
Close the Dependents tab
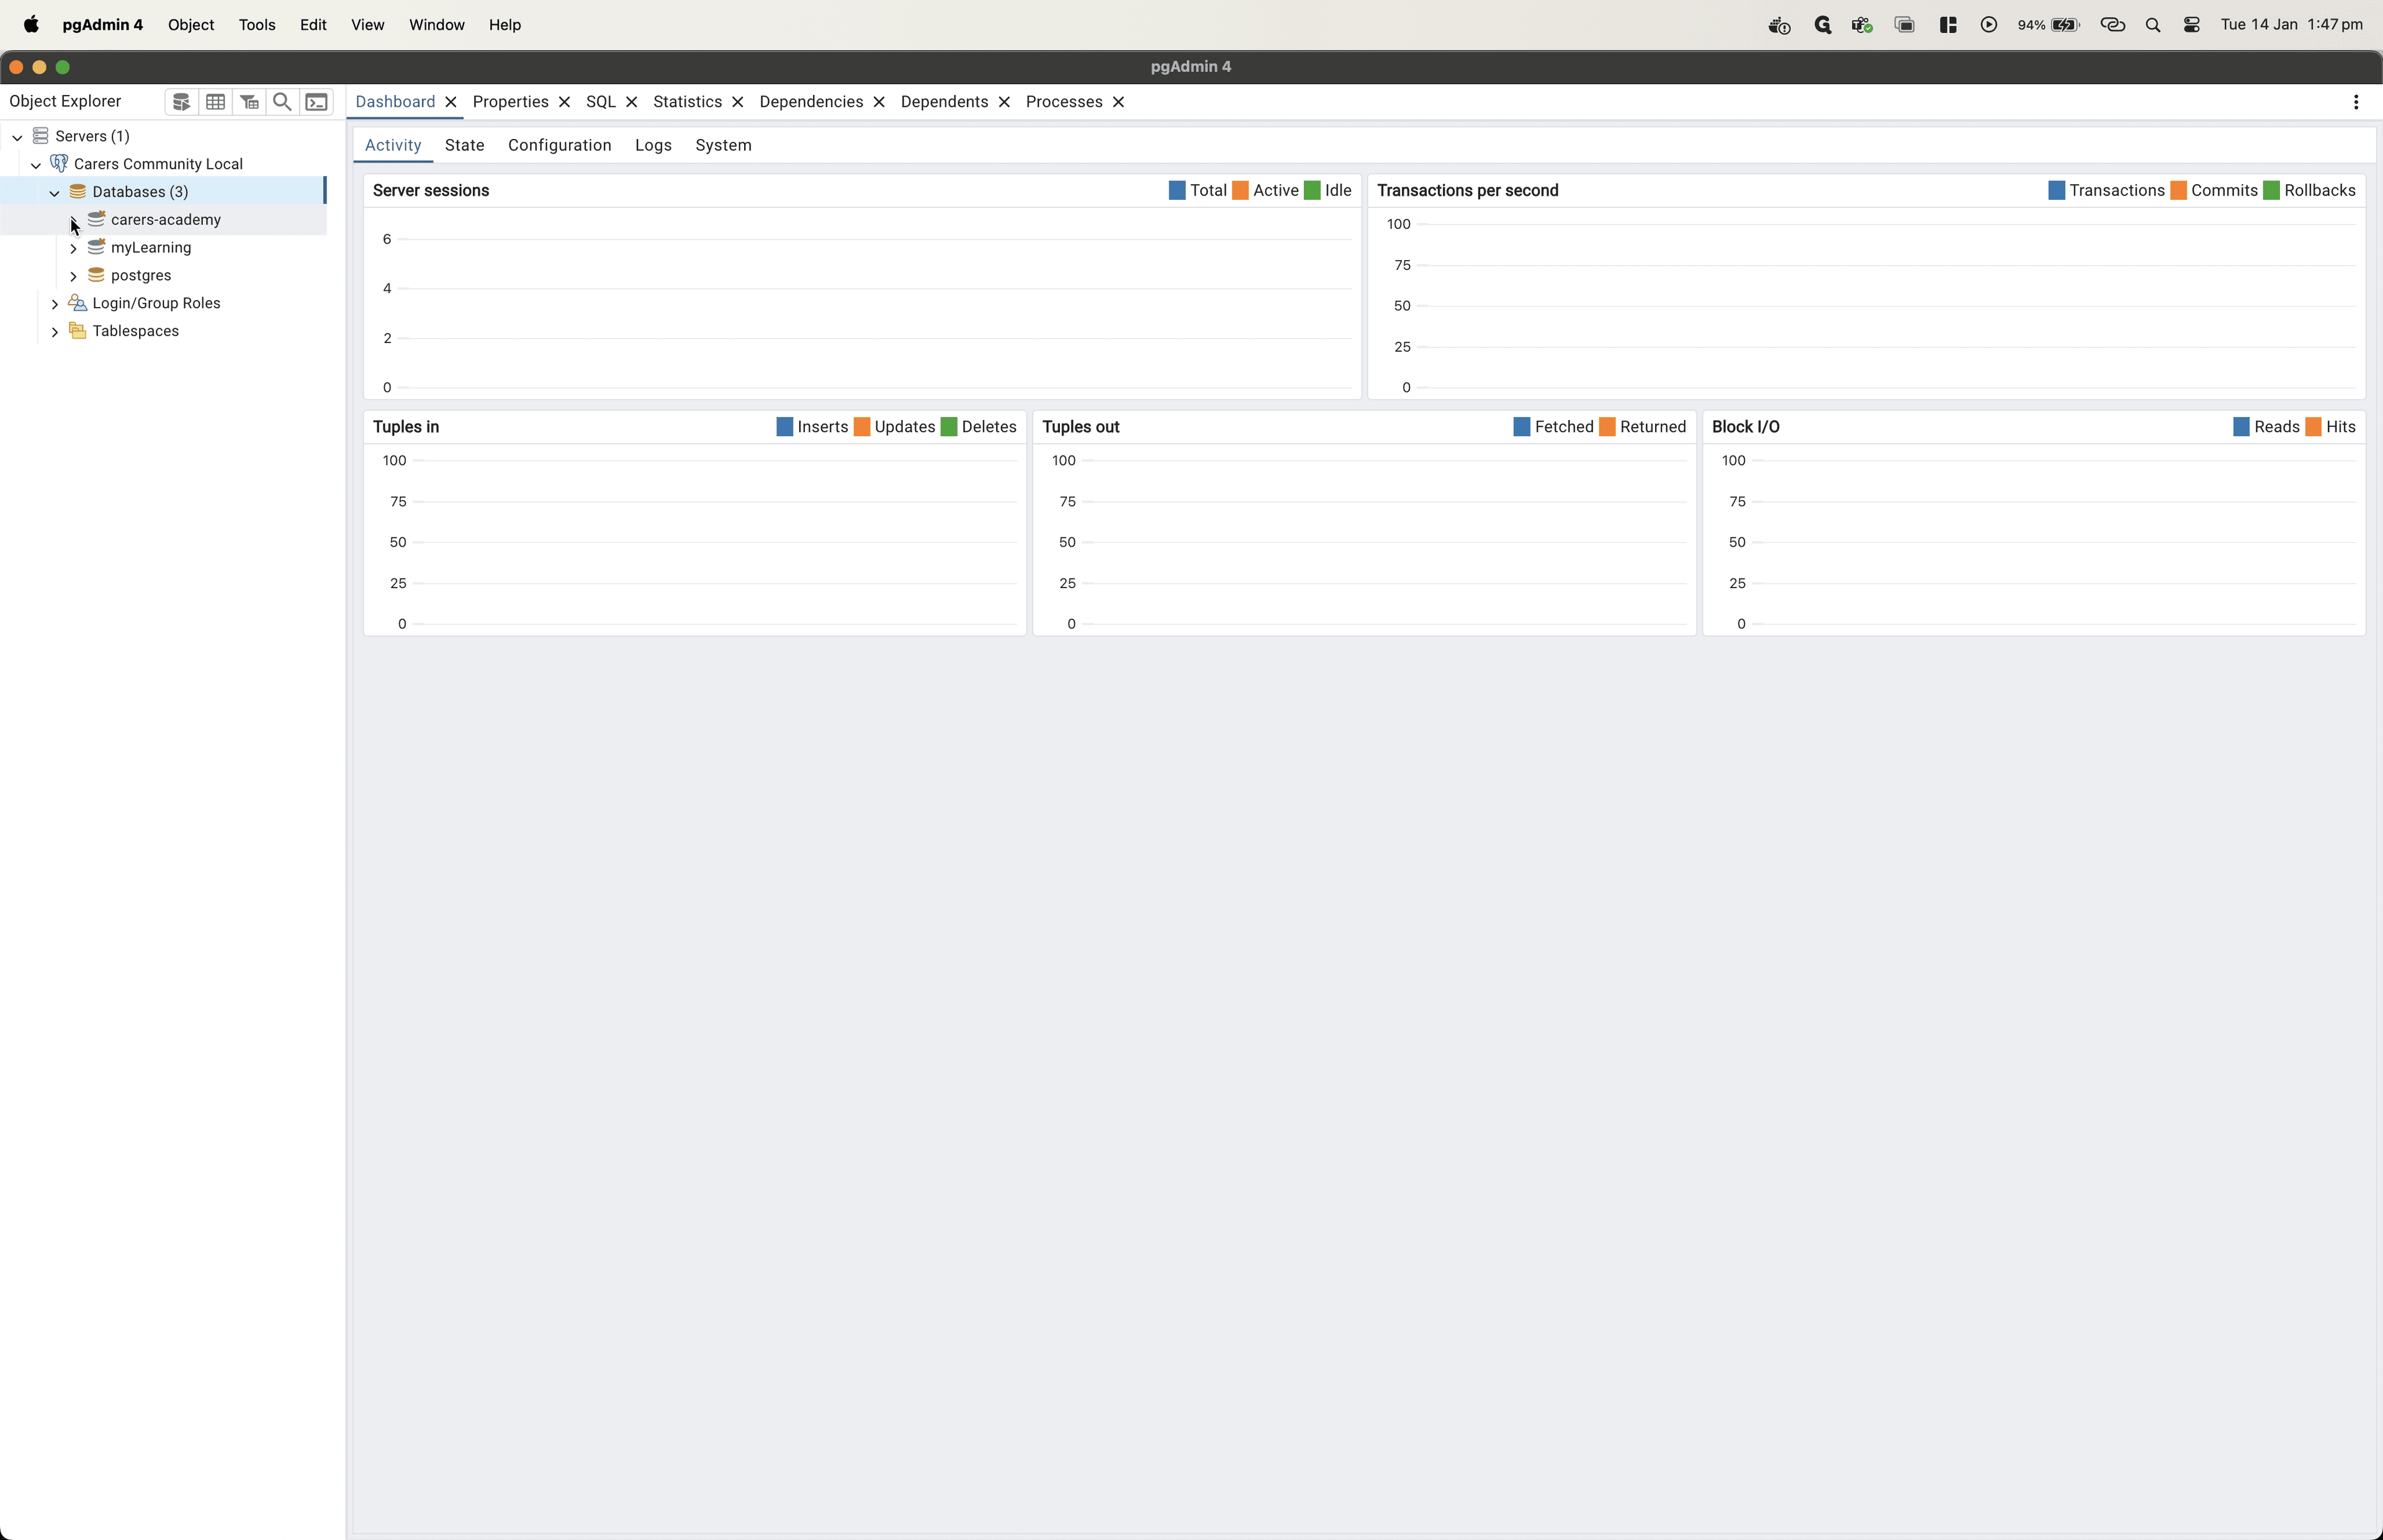coord(1004,102)
